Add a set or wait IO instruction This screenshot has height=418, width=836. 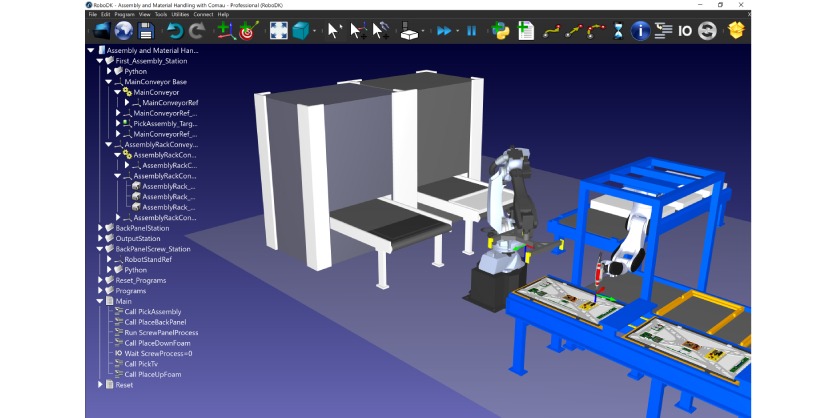pyautogui.click(x=685, y=31)
